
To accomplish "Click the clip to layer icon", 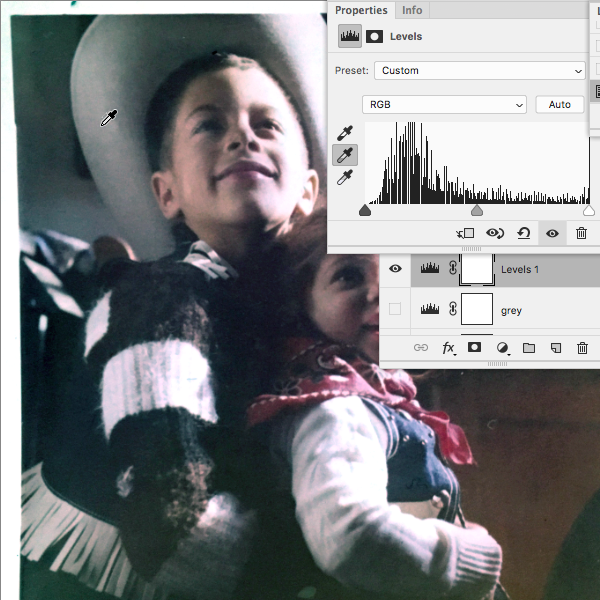I will 464,233.
